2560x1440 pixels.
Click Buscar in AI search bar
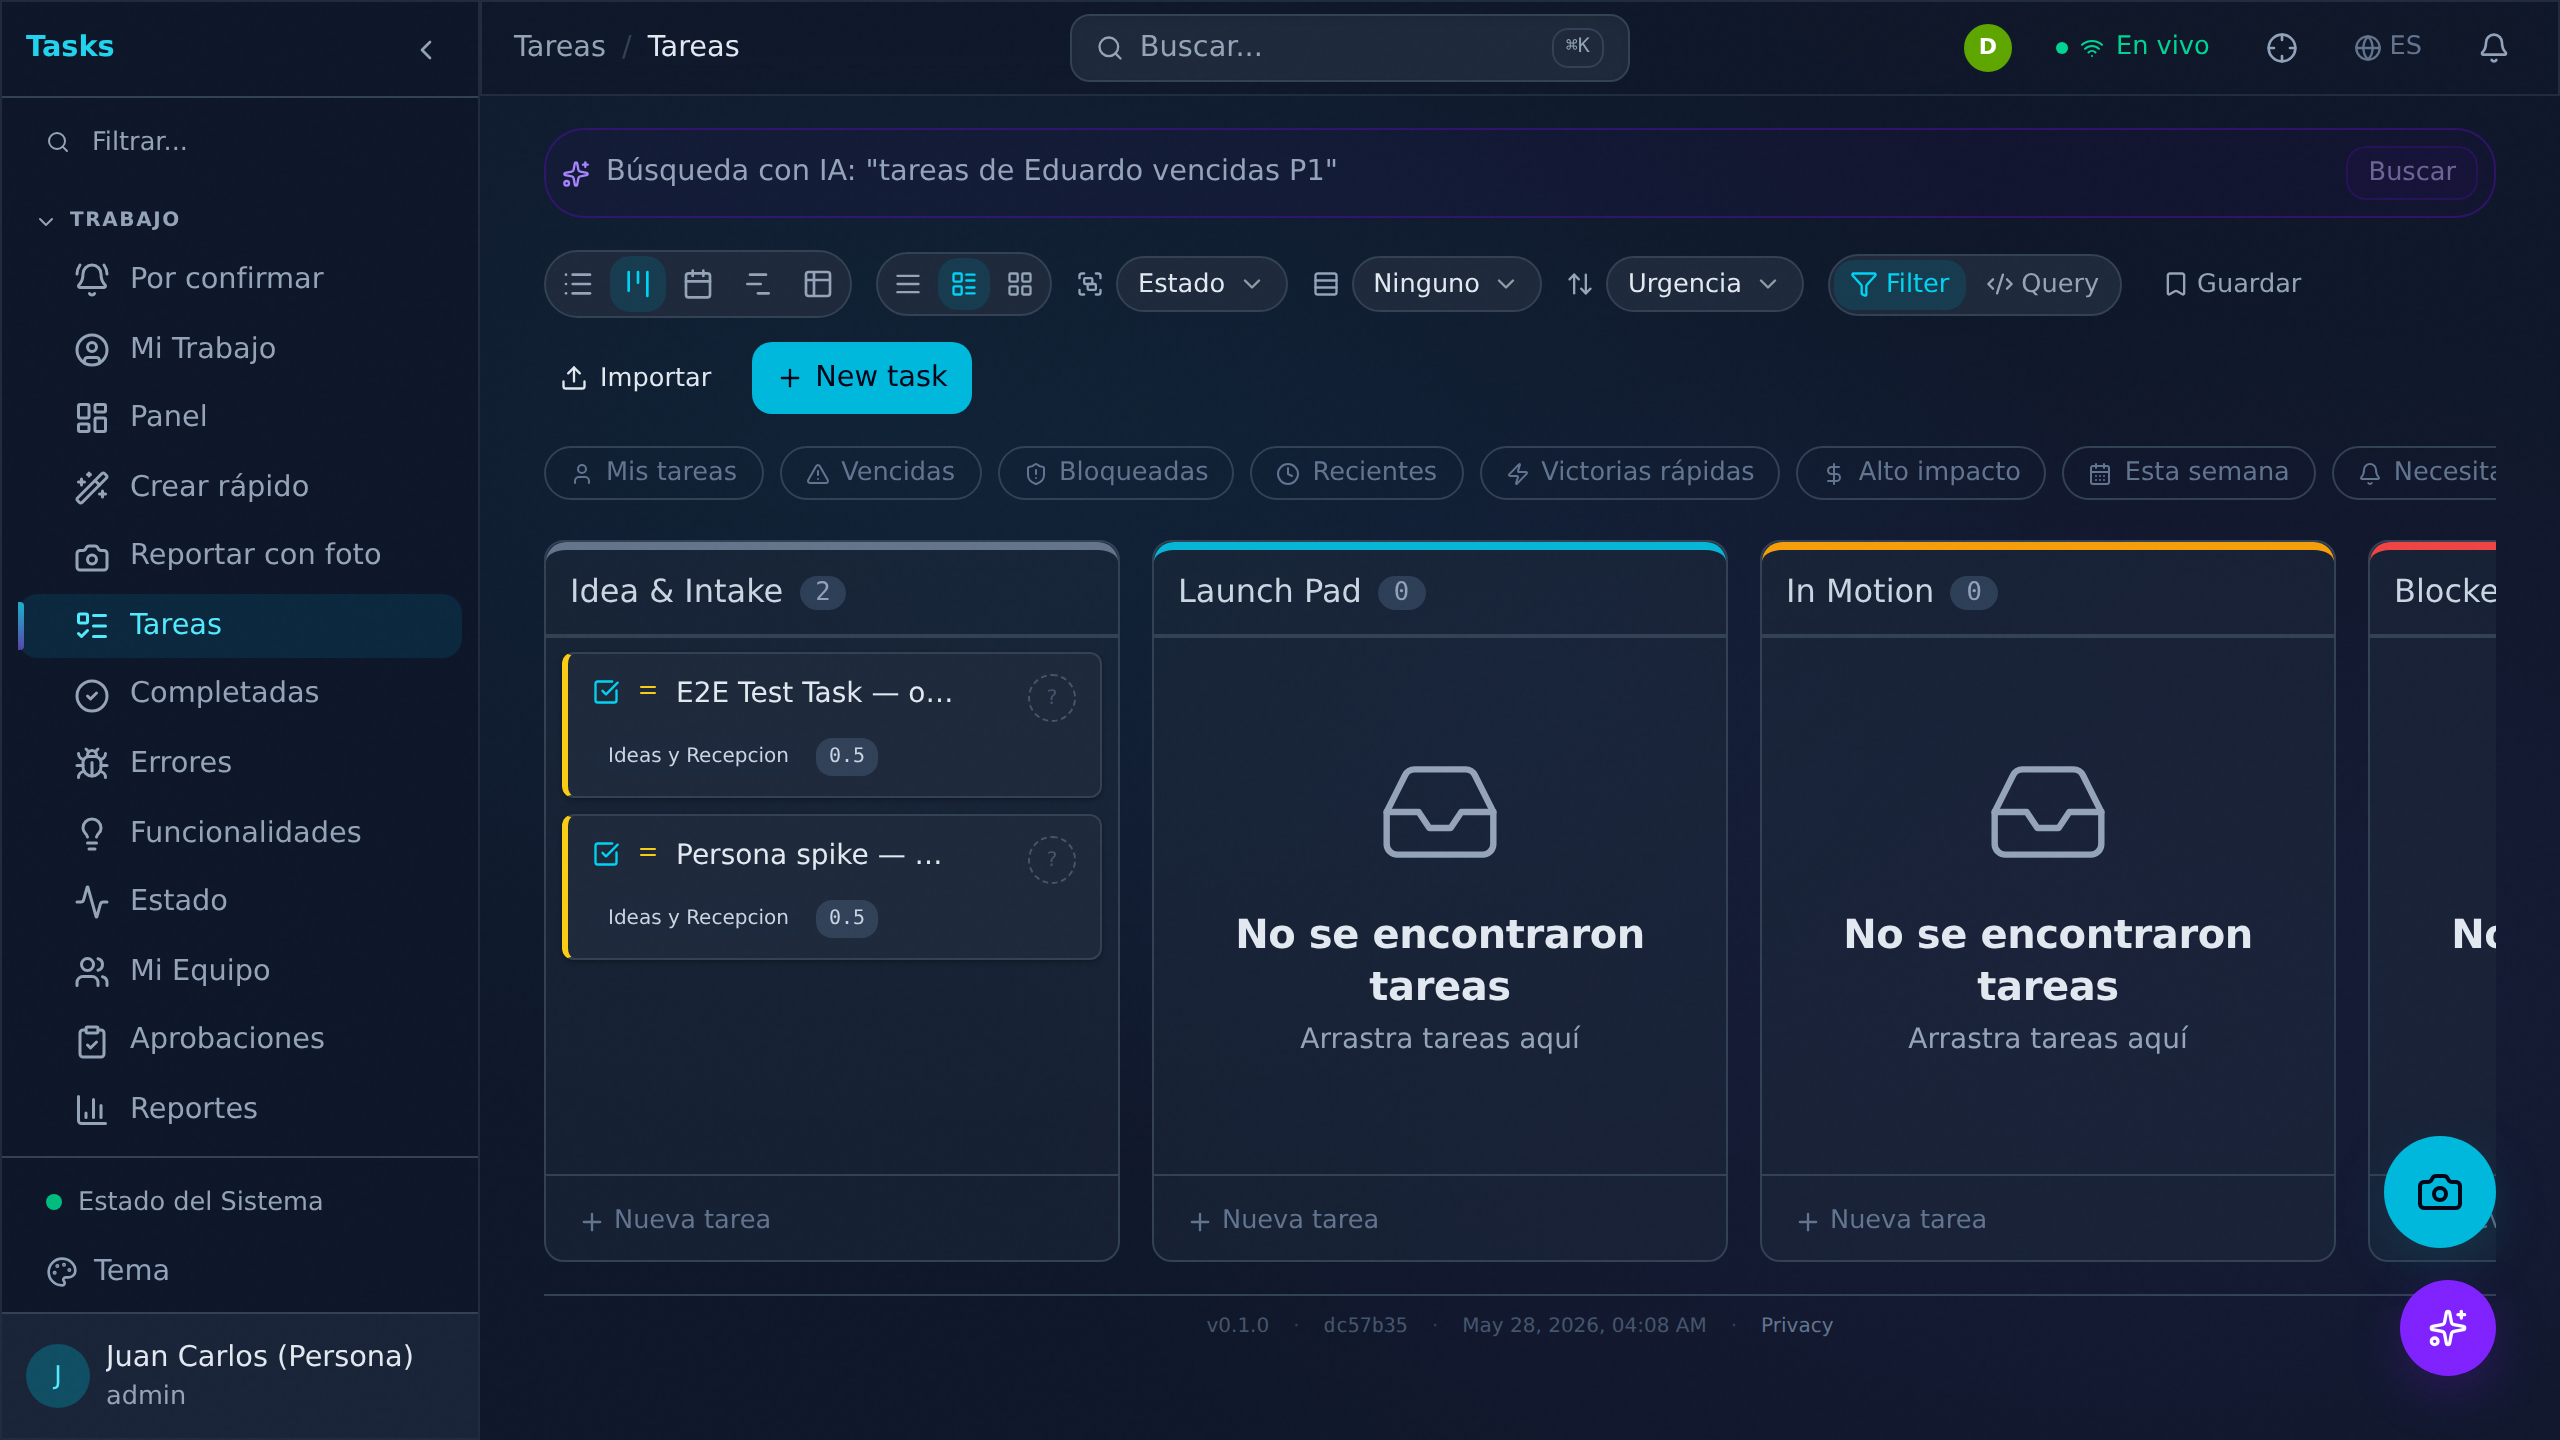pyautogui.click(x=2412, y=172)
